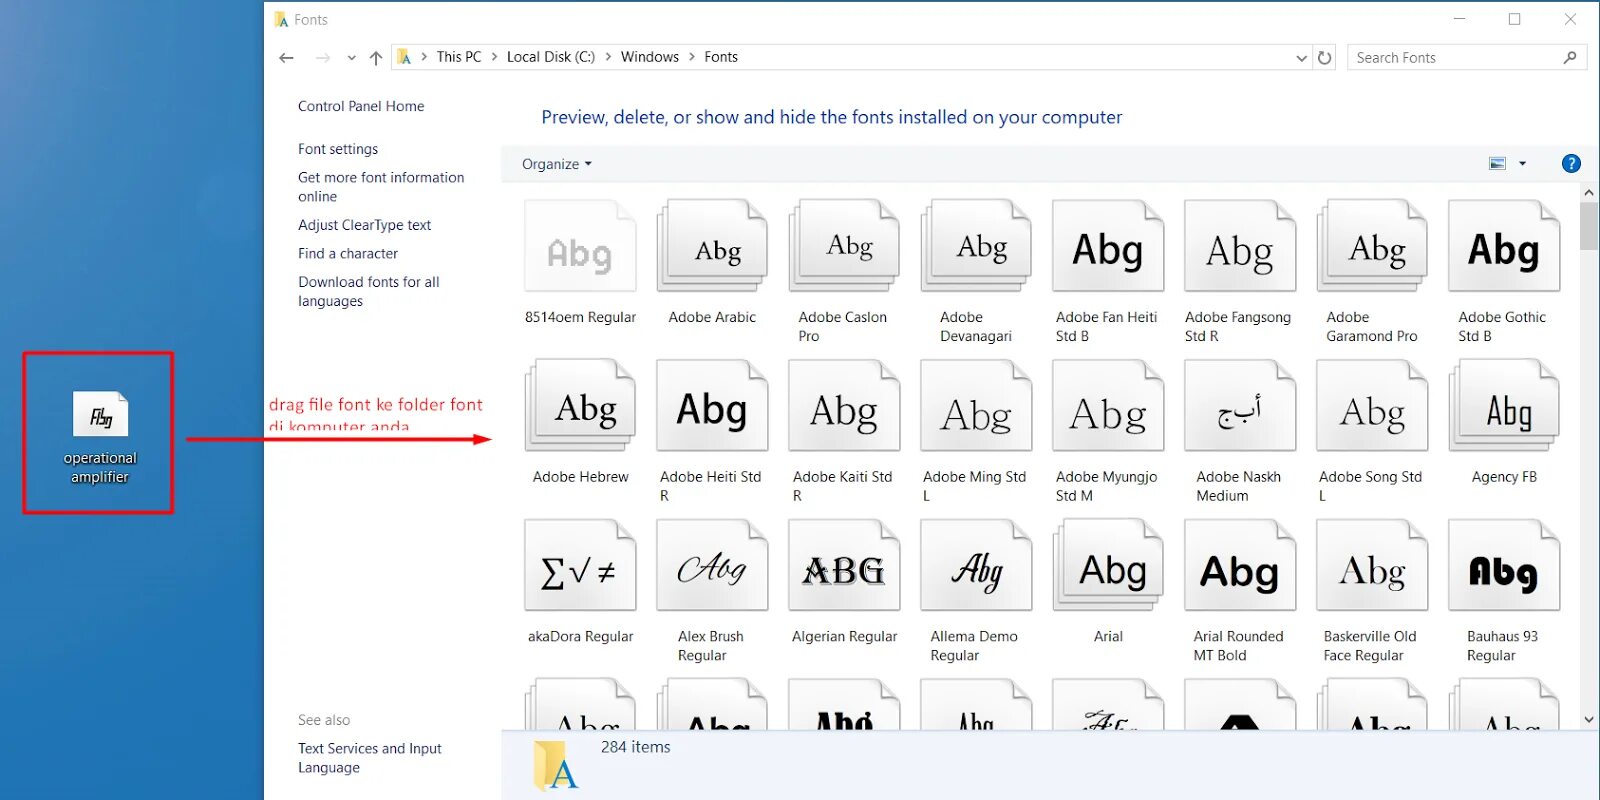The width and height of the screenshot is (1600, 800).
Task: Open Get more font information online
Action: click(381, 187)
